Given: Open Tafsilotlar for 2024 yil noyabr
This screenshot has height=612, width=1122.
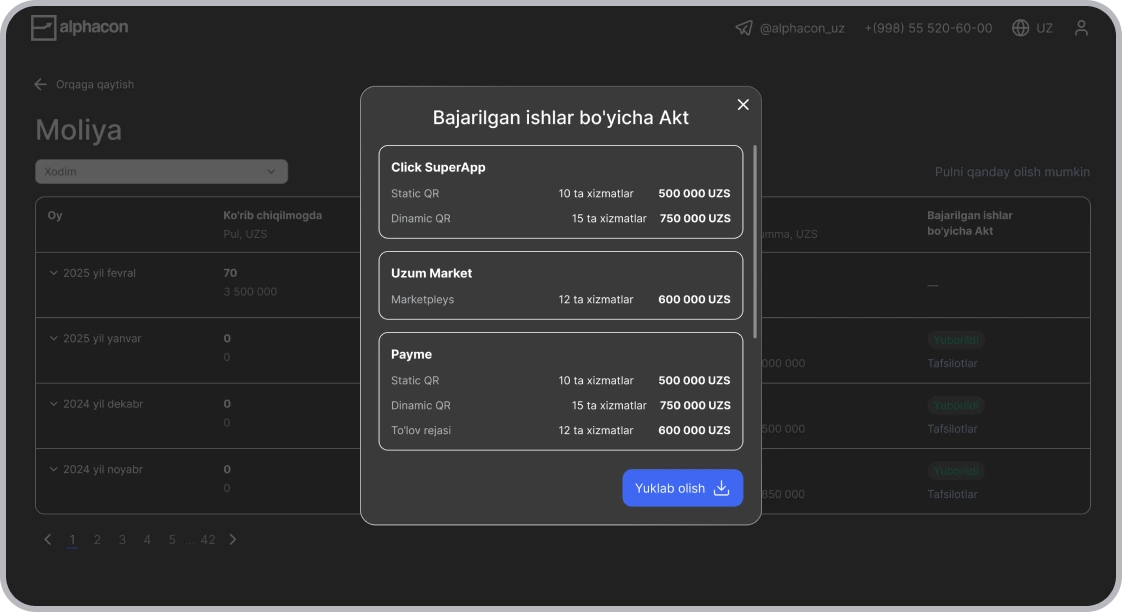Looking at the screenshot, I should (952, 494).
